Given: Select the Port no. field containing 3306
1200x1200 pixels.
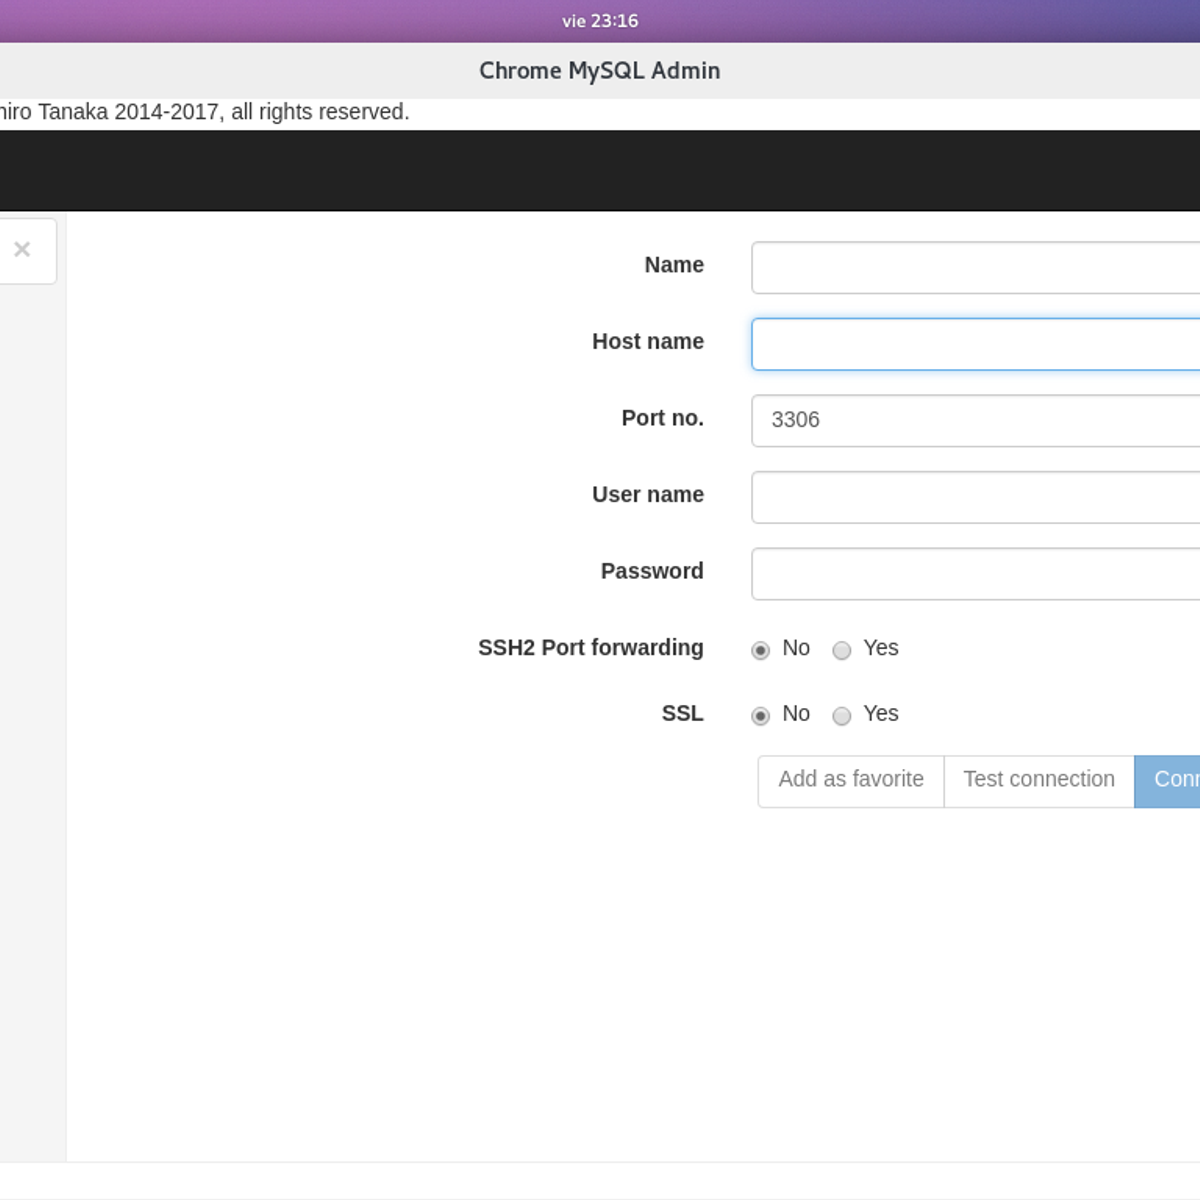Looking at the screenshot, I should pyautogui.click(x=975, y=421).
